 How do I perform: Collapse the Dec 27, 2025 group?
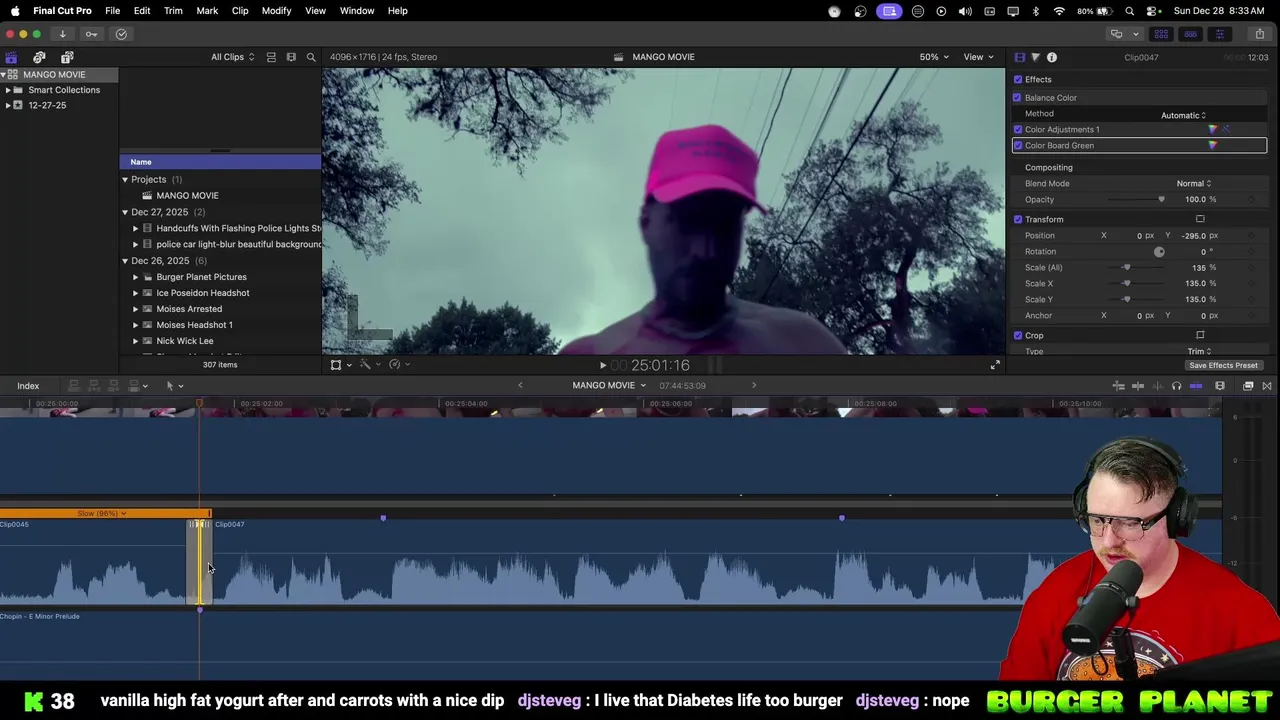(x=125, y=212)
